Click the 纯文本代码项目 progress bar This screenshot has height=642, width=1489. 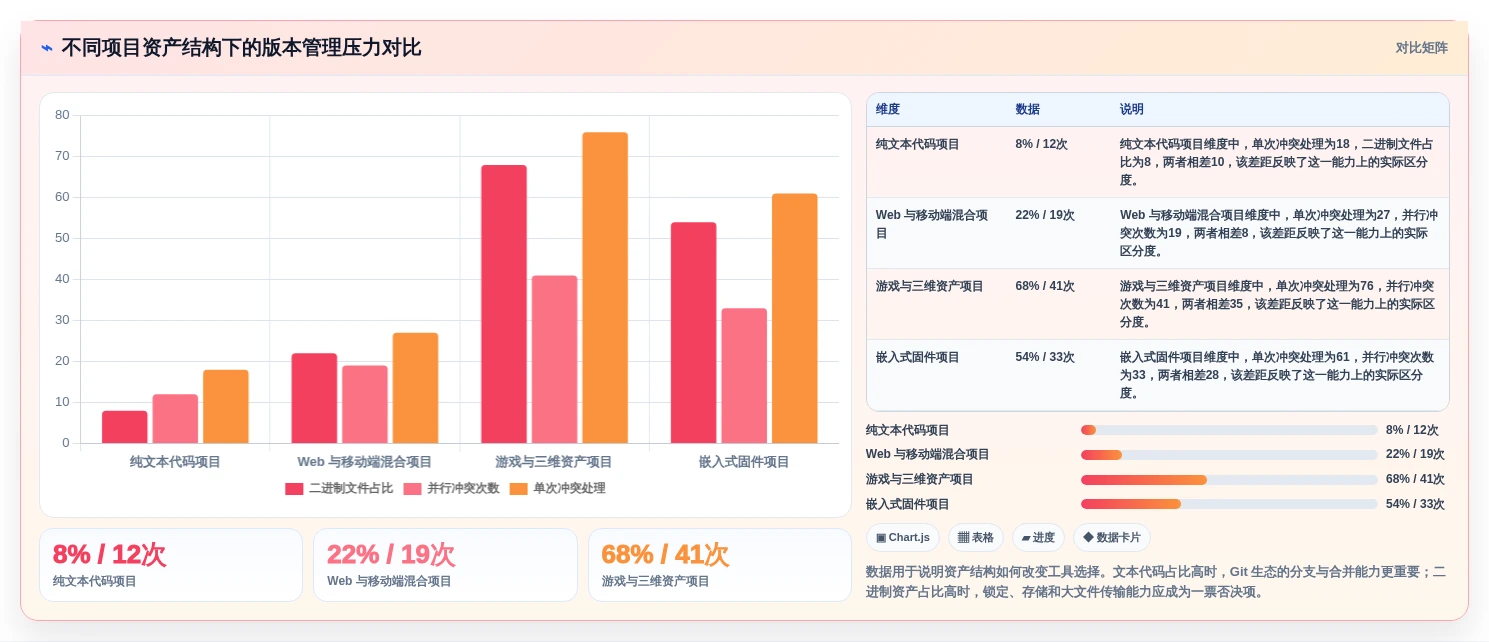[x=1229, y=430]
